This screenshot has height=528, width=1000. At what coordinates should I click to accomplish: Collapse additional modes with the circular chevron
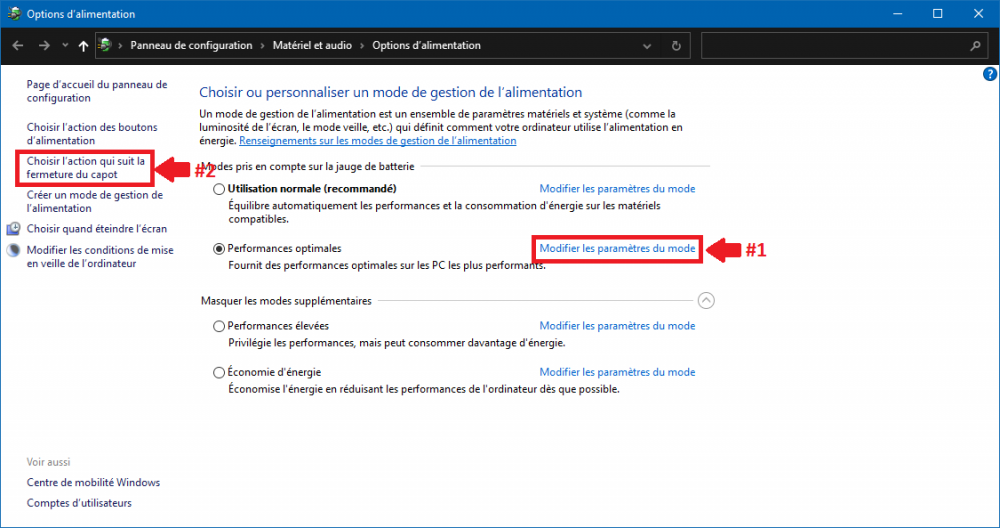[x=706, y=300]
